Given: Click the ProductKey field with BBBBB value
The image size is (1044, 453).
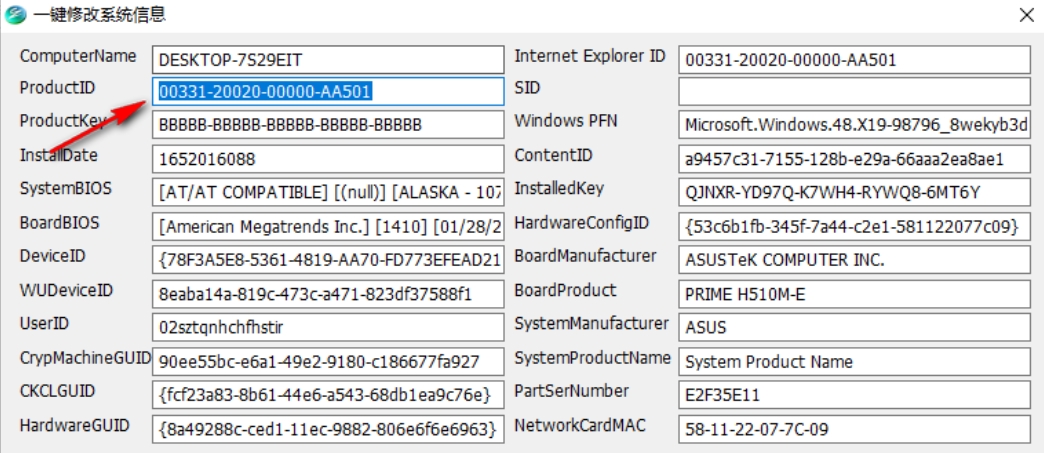Looking at the screenshot, I should (328, 125).
